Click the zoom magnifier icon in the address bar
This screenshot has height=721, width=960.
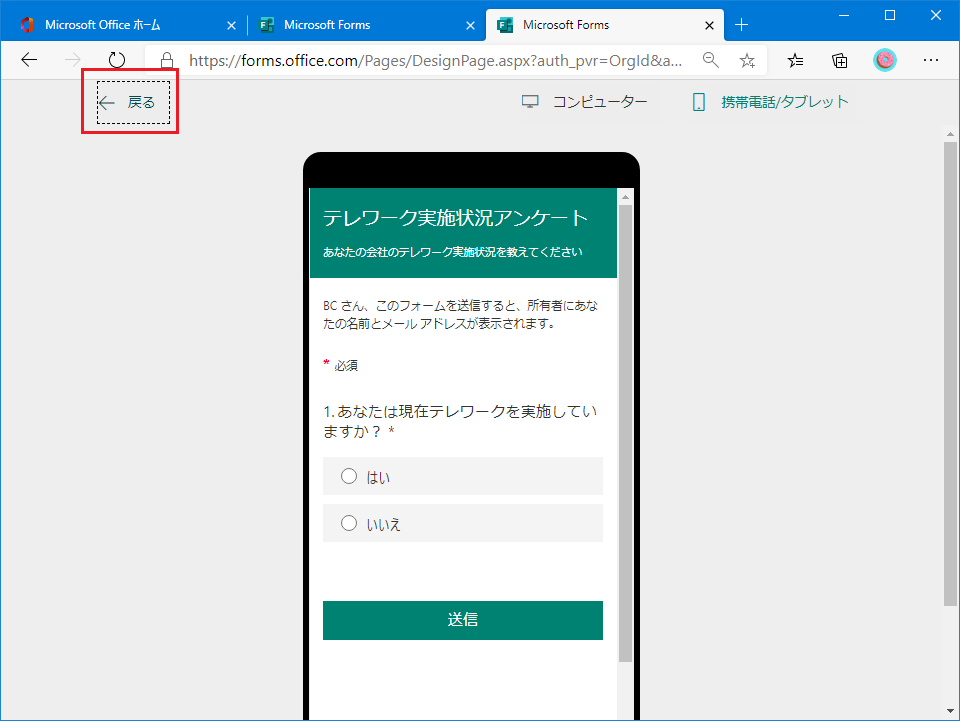point(710,60)
